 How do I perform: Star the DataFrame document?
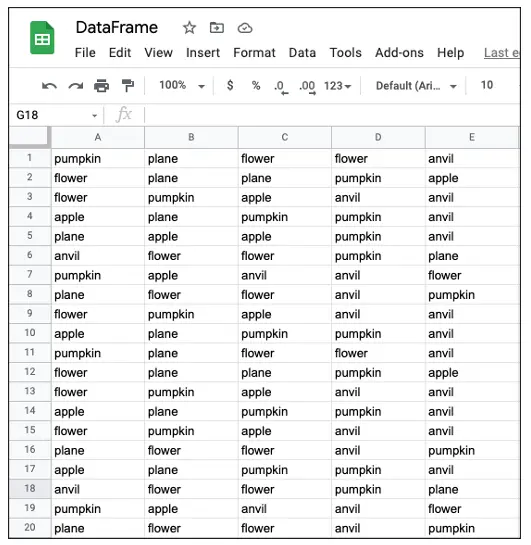coord(189,27)
